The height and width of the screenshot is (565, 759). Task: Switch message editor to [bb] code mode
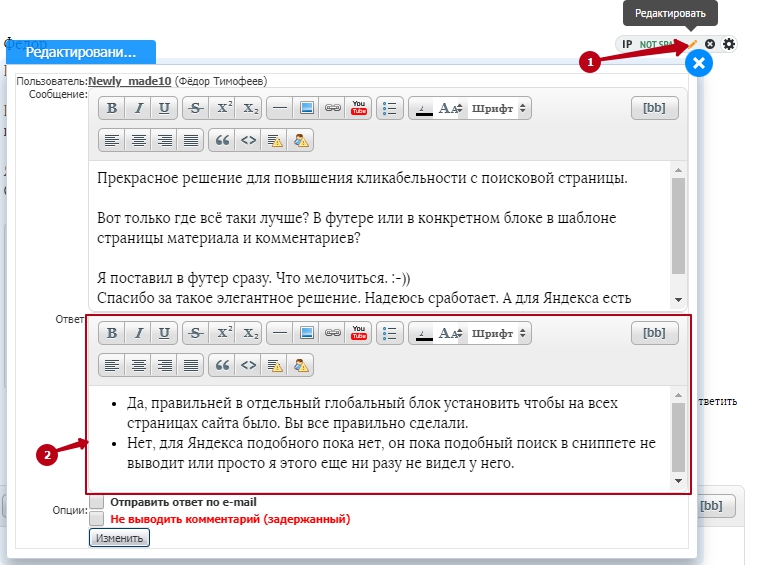[x=655, y=109]
